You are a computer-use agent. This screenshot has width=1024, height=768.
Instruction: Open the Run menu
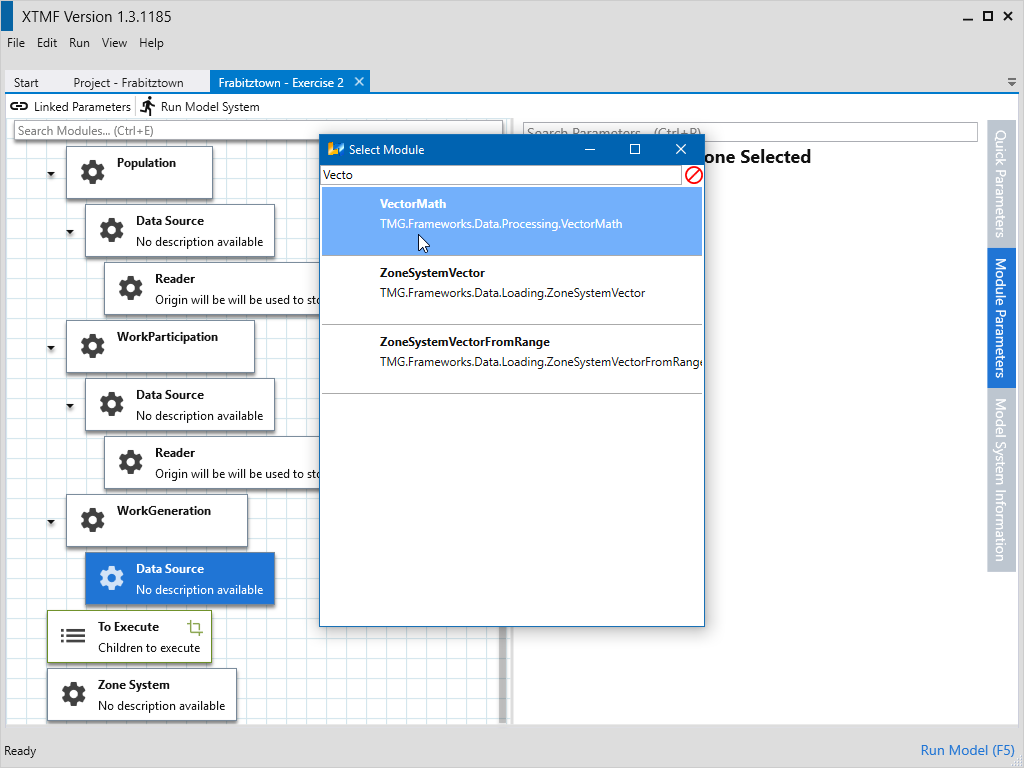[79, 43]
